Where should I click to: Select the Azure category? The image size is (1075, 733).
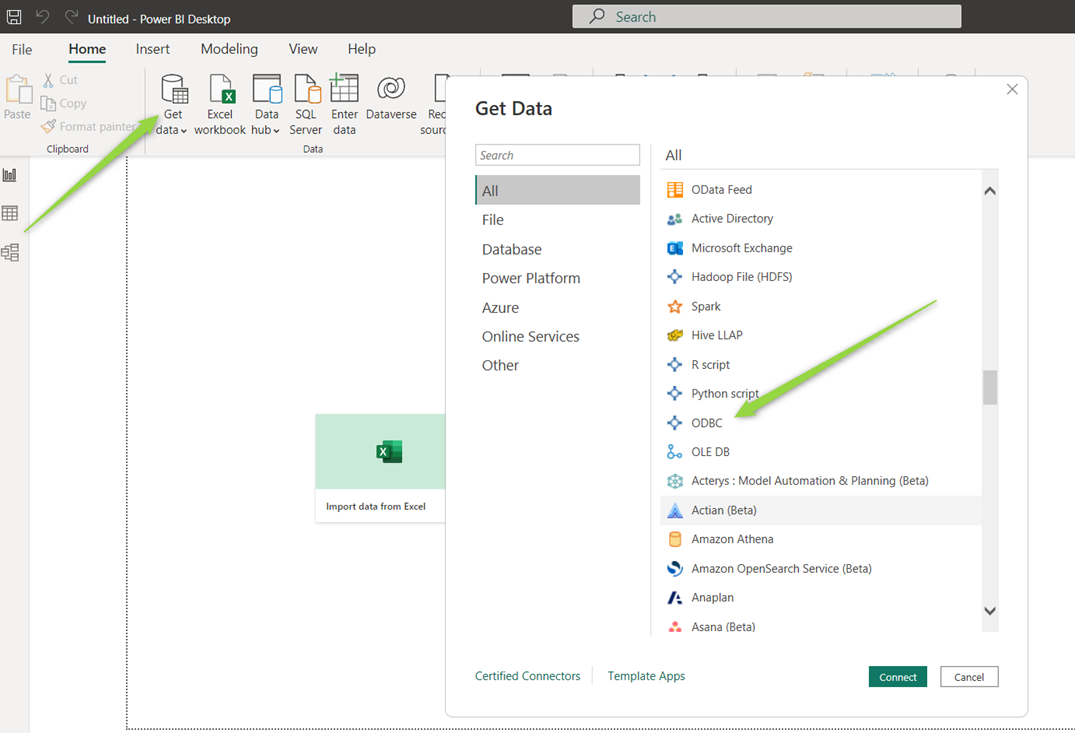click(557, 308)
